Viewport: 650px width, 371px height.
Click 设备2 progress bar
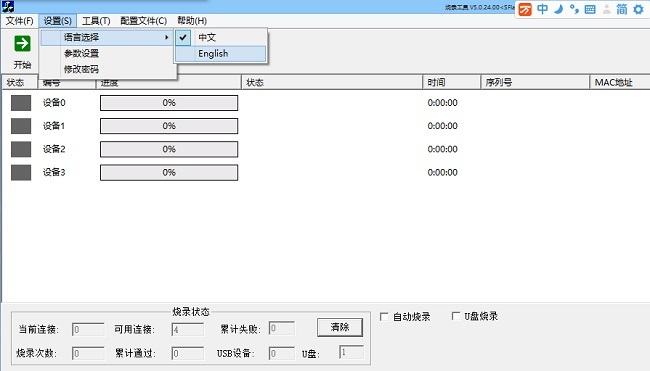coord(169,149)
